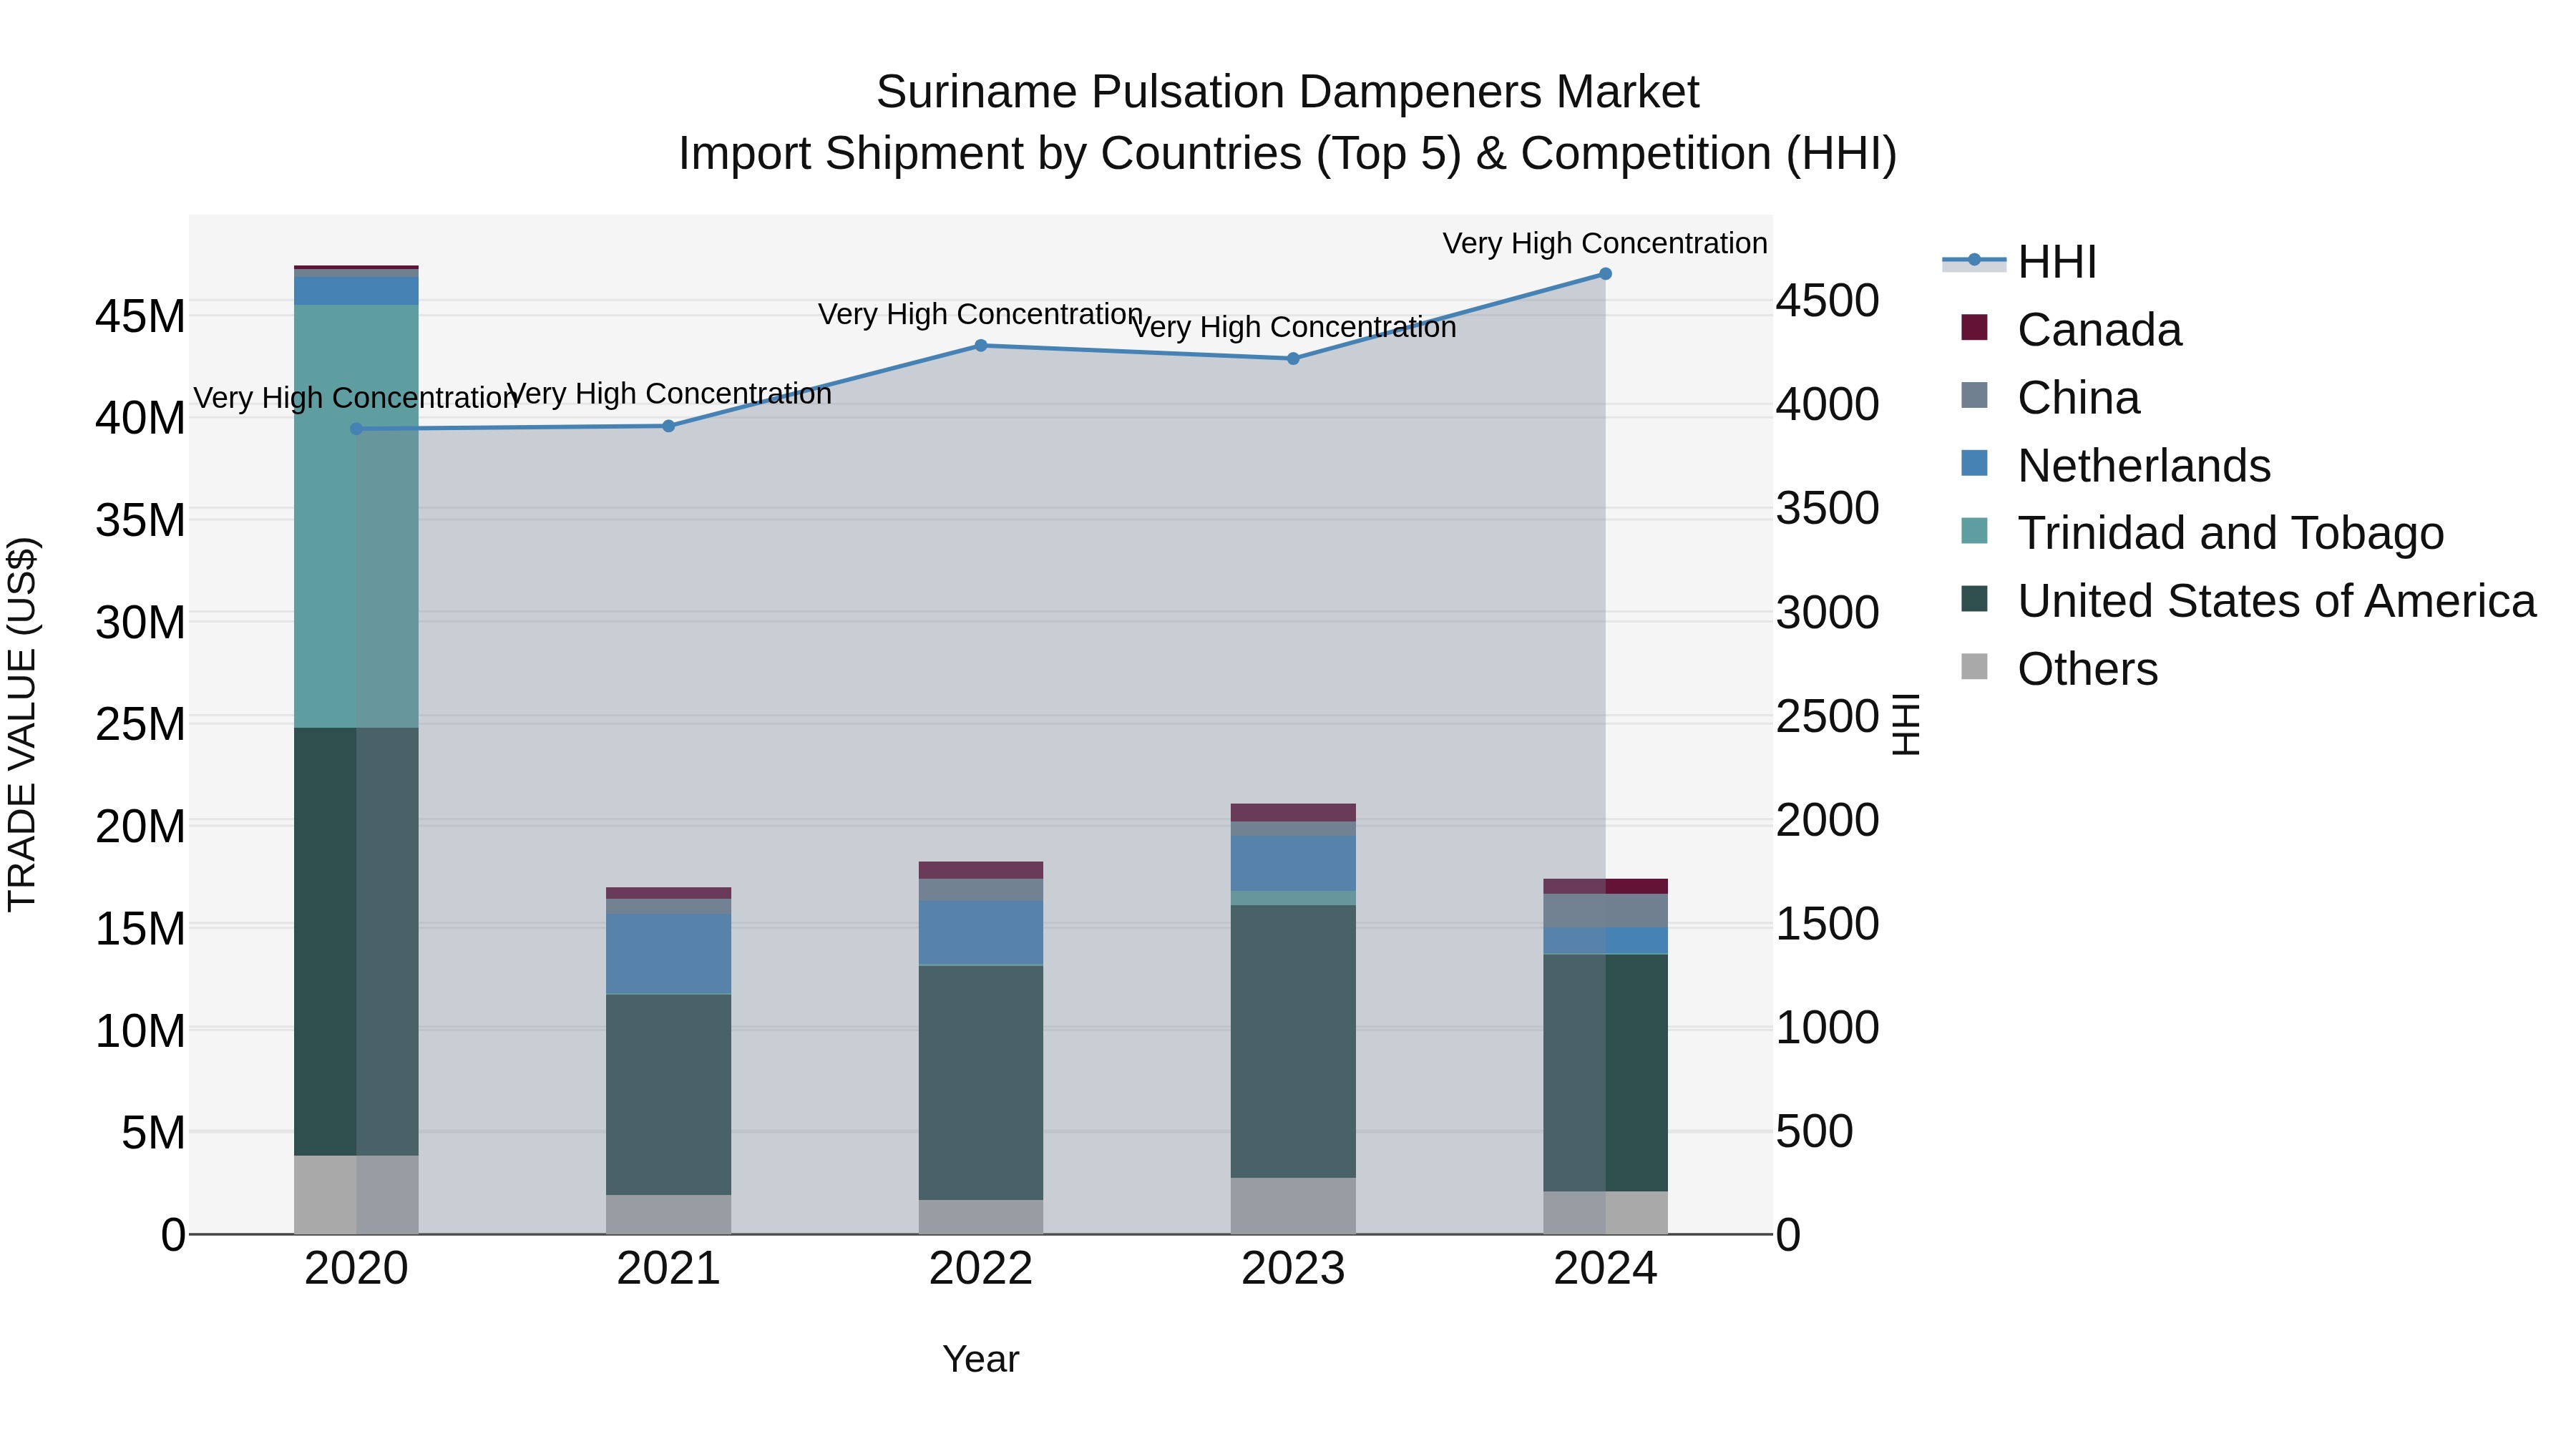The height and width of the screenshot is (1449, 2576).
Task: Click the Netherlands blue color swatch
Action: coord(1974,463)
